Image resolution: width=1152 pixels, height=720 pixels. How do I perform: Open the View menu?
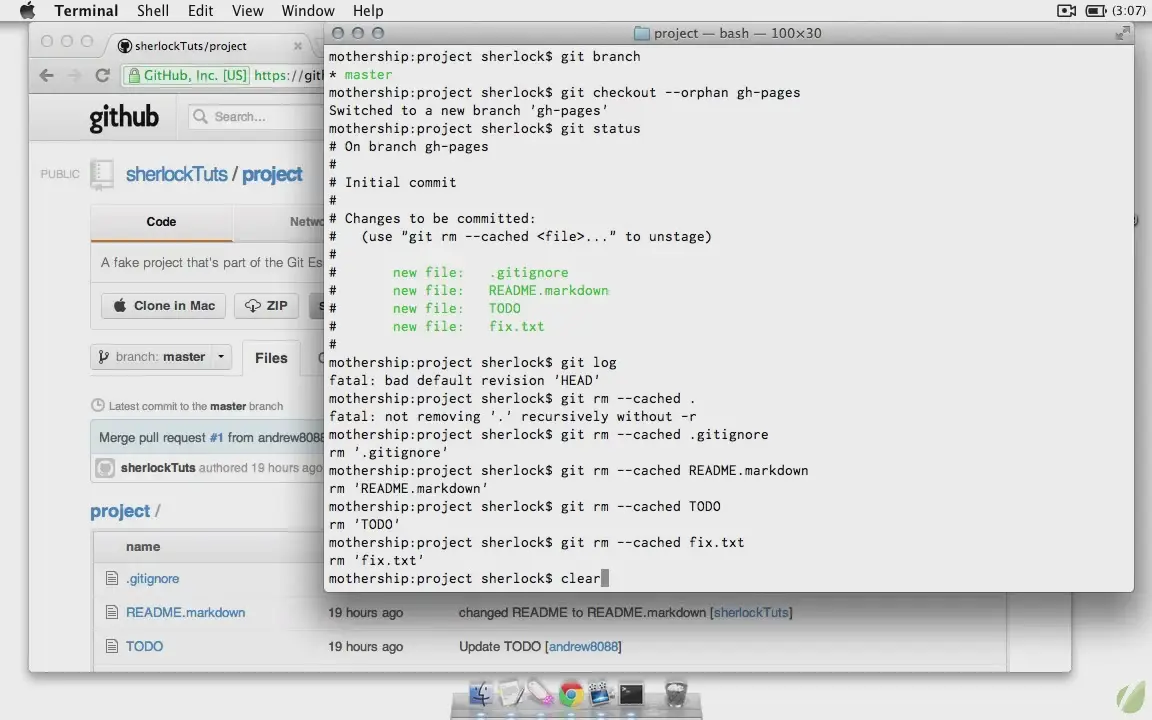(x=248, y=10)
